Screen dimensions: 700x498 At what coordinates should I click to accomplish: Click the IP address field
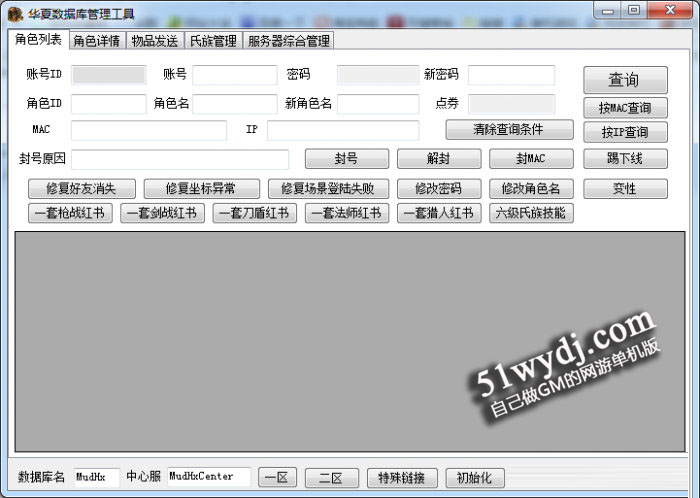pos(343,130)
